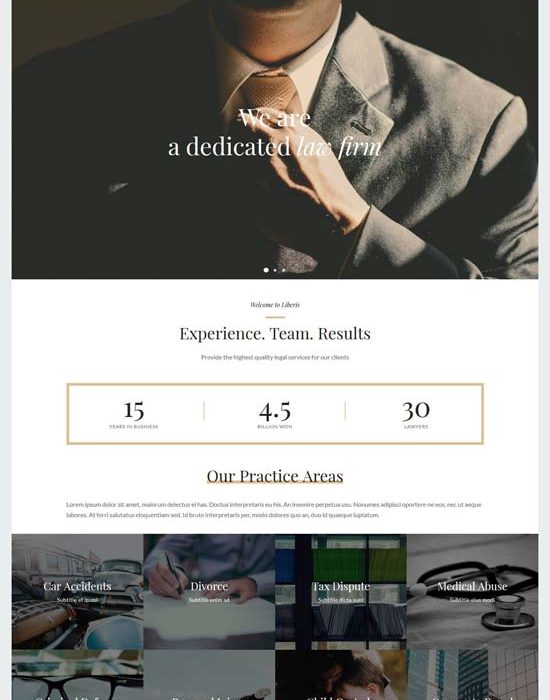Click the 'Welcome to Liberis' subtitle text

pos(275,305)
